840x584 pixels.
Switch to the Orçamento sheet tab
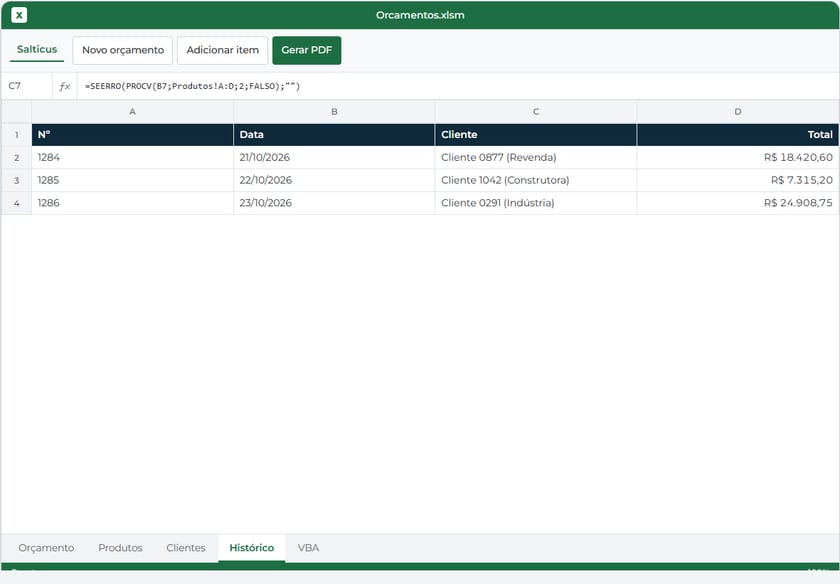[46, 548]
